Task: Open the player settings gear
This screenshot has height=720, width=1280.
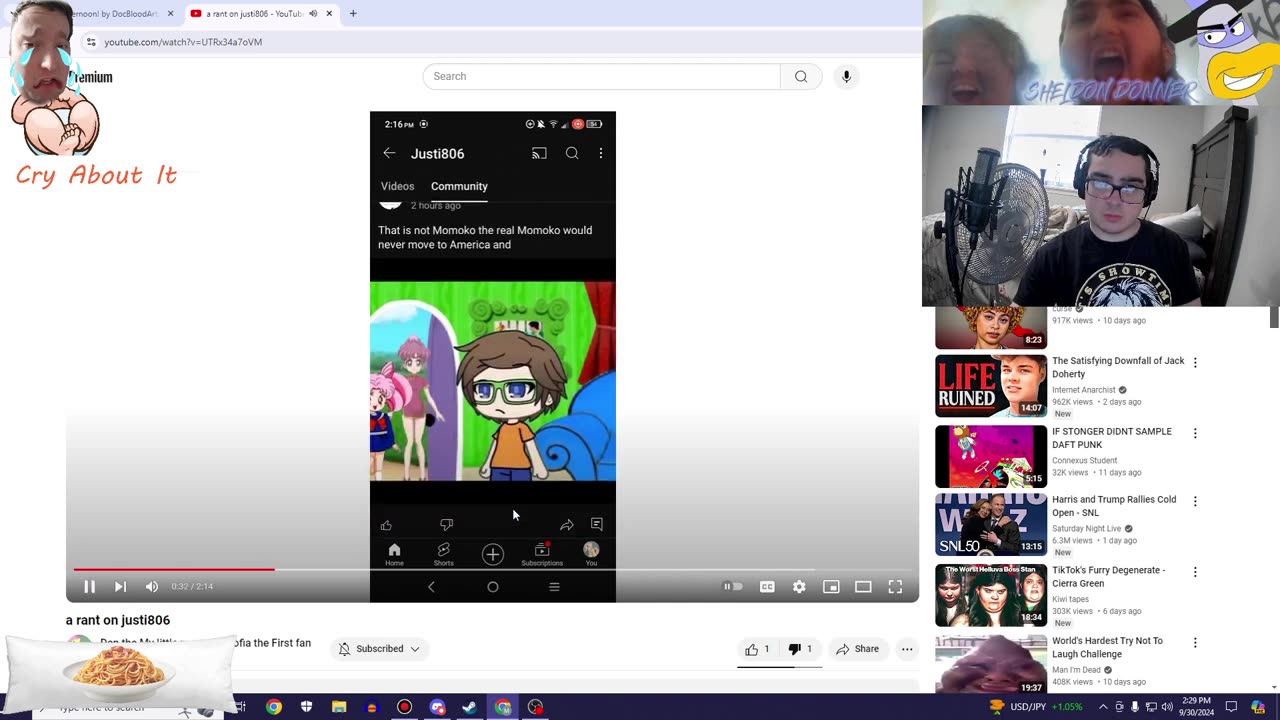Action: pos(799,587)
